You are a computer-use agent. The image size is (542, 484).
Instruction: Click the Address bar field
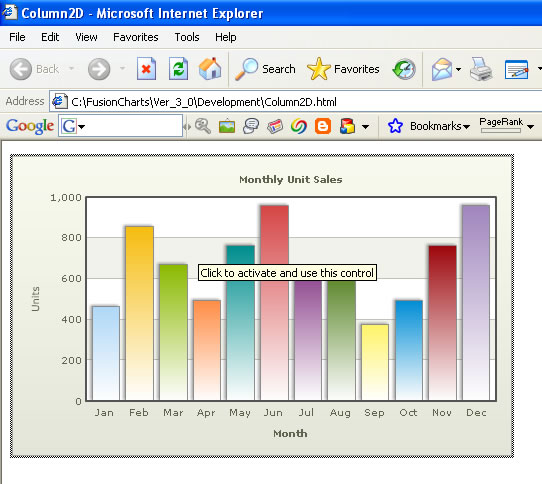[296, 102]
